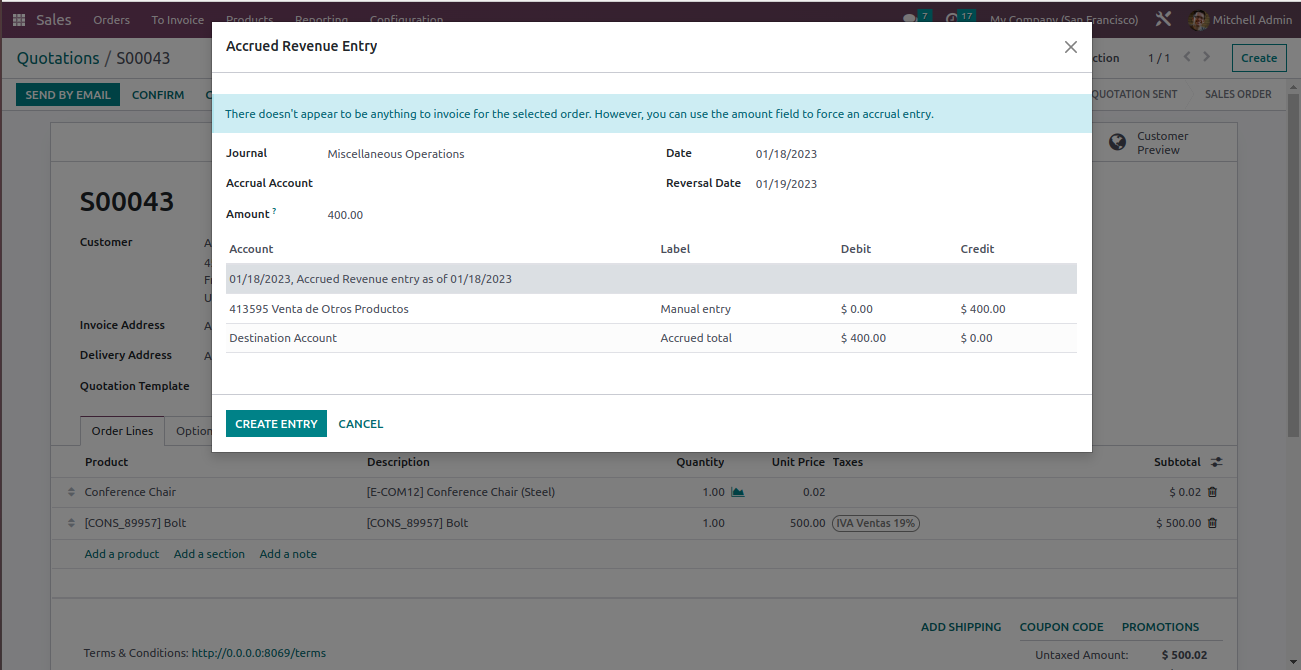Click the Create button

[1259, 58]
